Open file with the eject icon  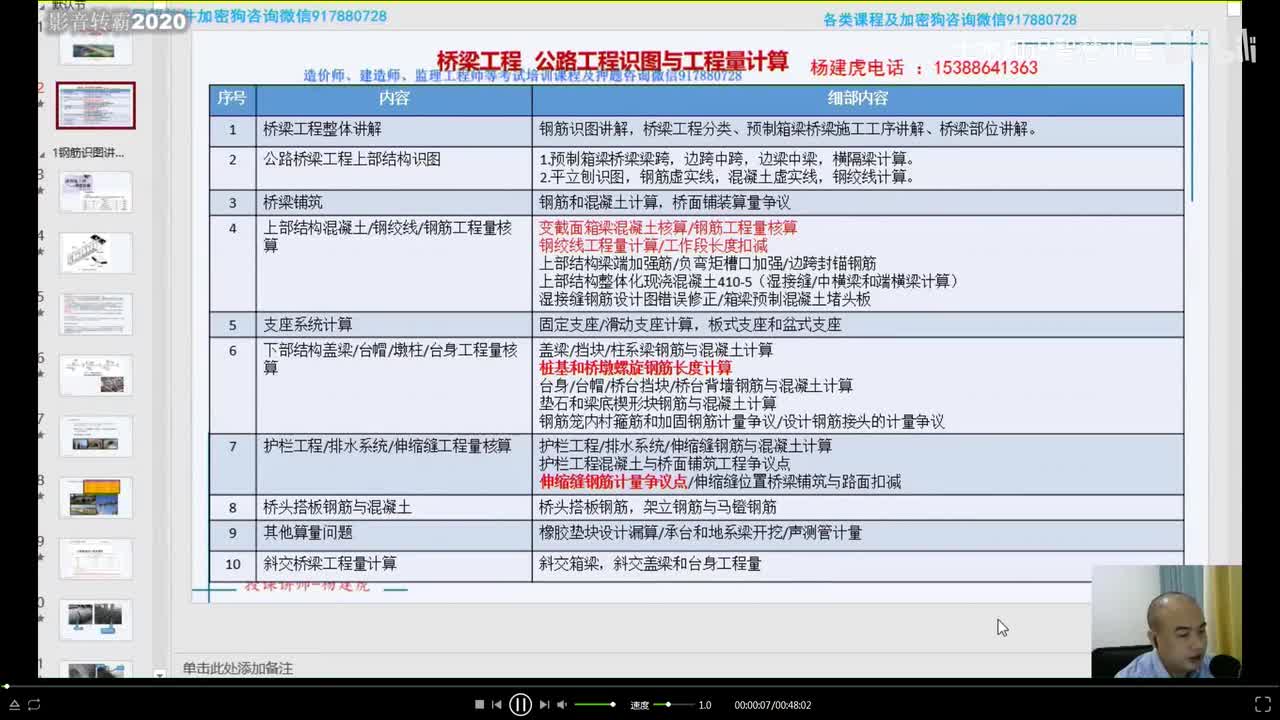[x=14, y=705]
